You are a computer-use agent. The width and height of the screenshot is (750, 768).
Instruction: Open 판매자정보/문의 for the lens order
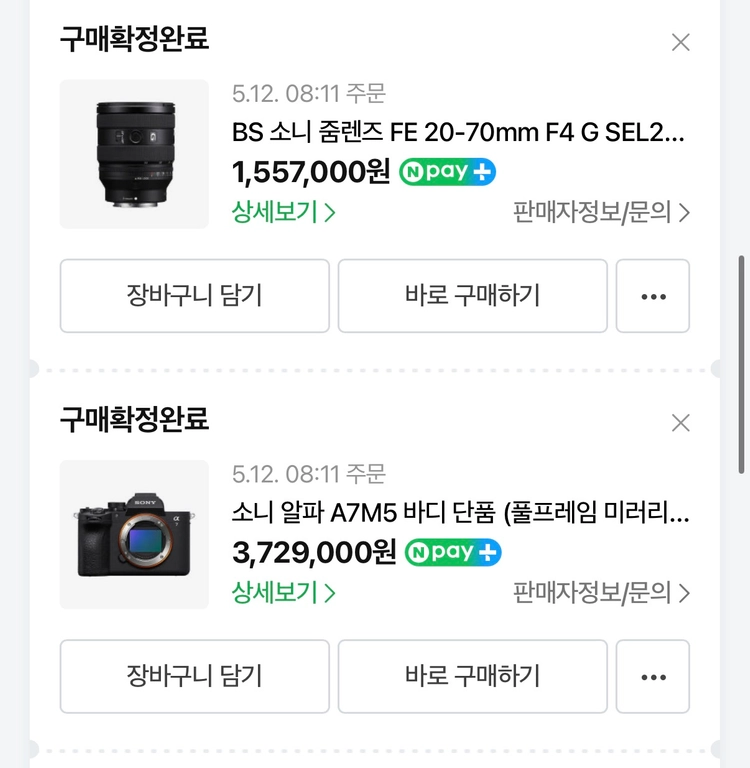click(x=601, y=213)
